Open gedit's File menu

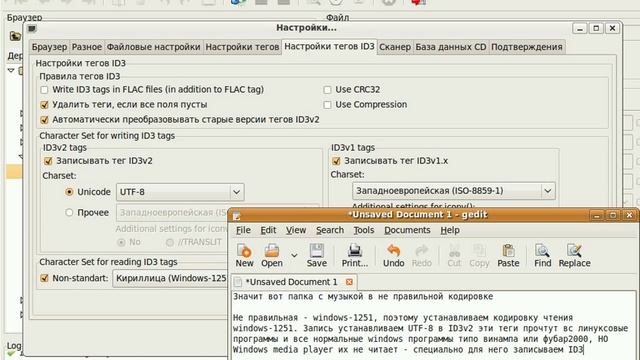coord(243,230)
